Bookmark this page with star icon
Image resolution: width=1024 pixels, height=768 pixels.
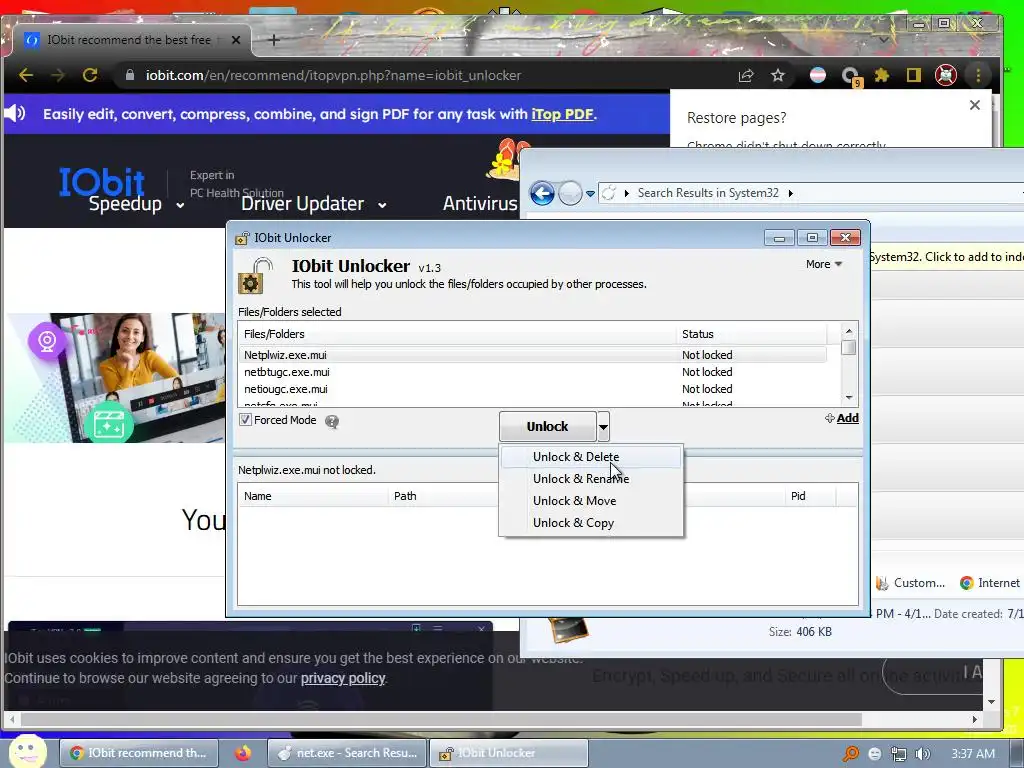(778, 75)
